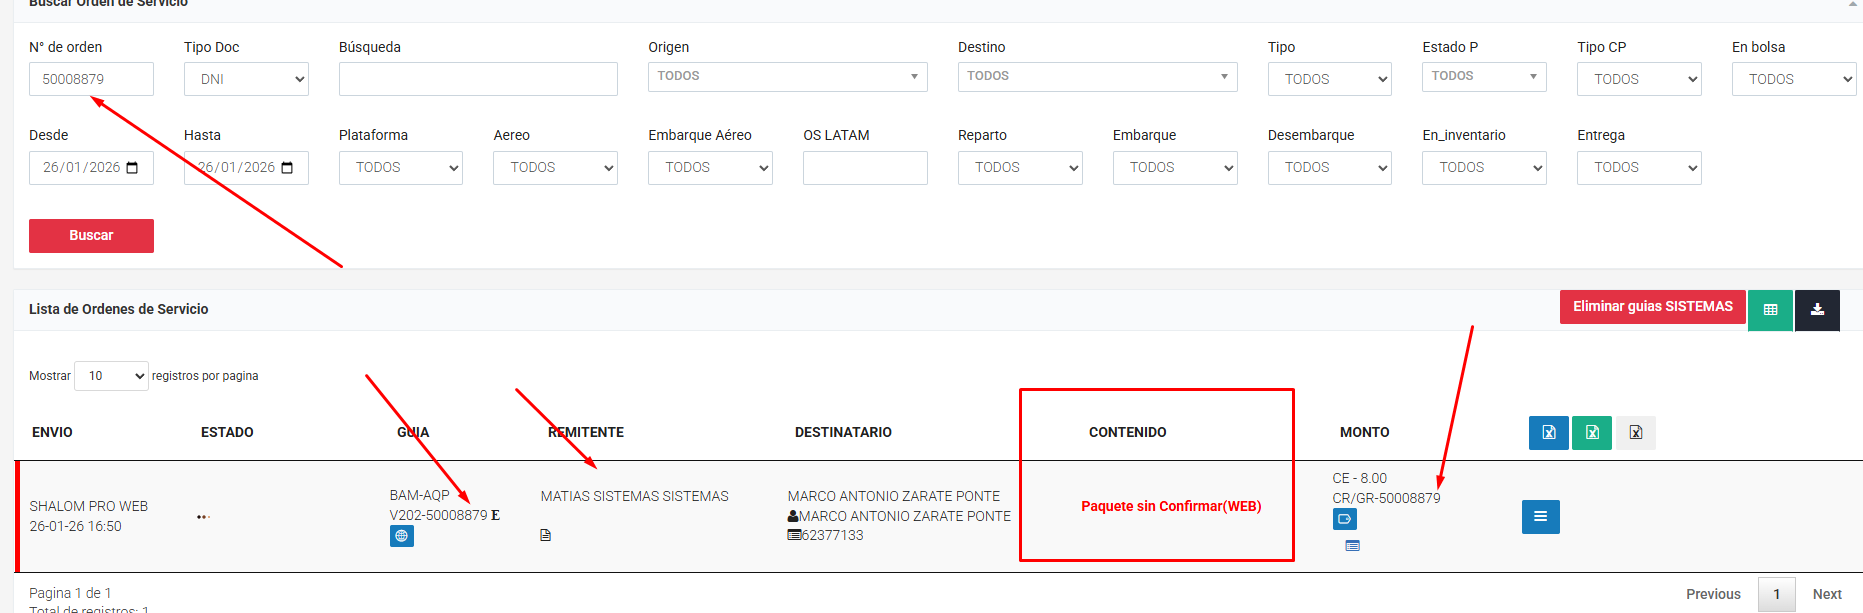
Task: Click the green table grid icon button
Action: [1770, 310]
